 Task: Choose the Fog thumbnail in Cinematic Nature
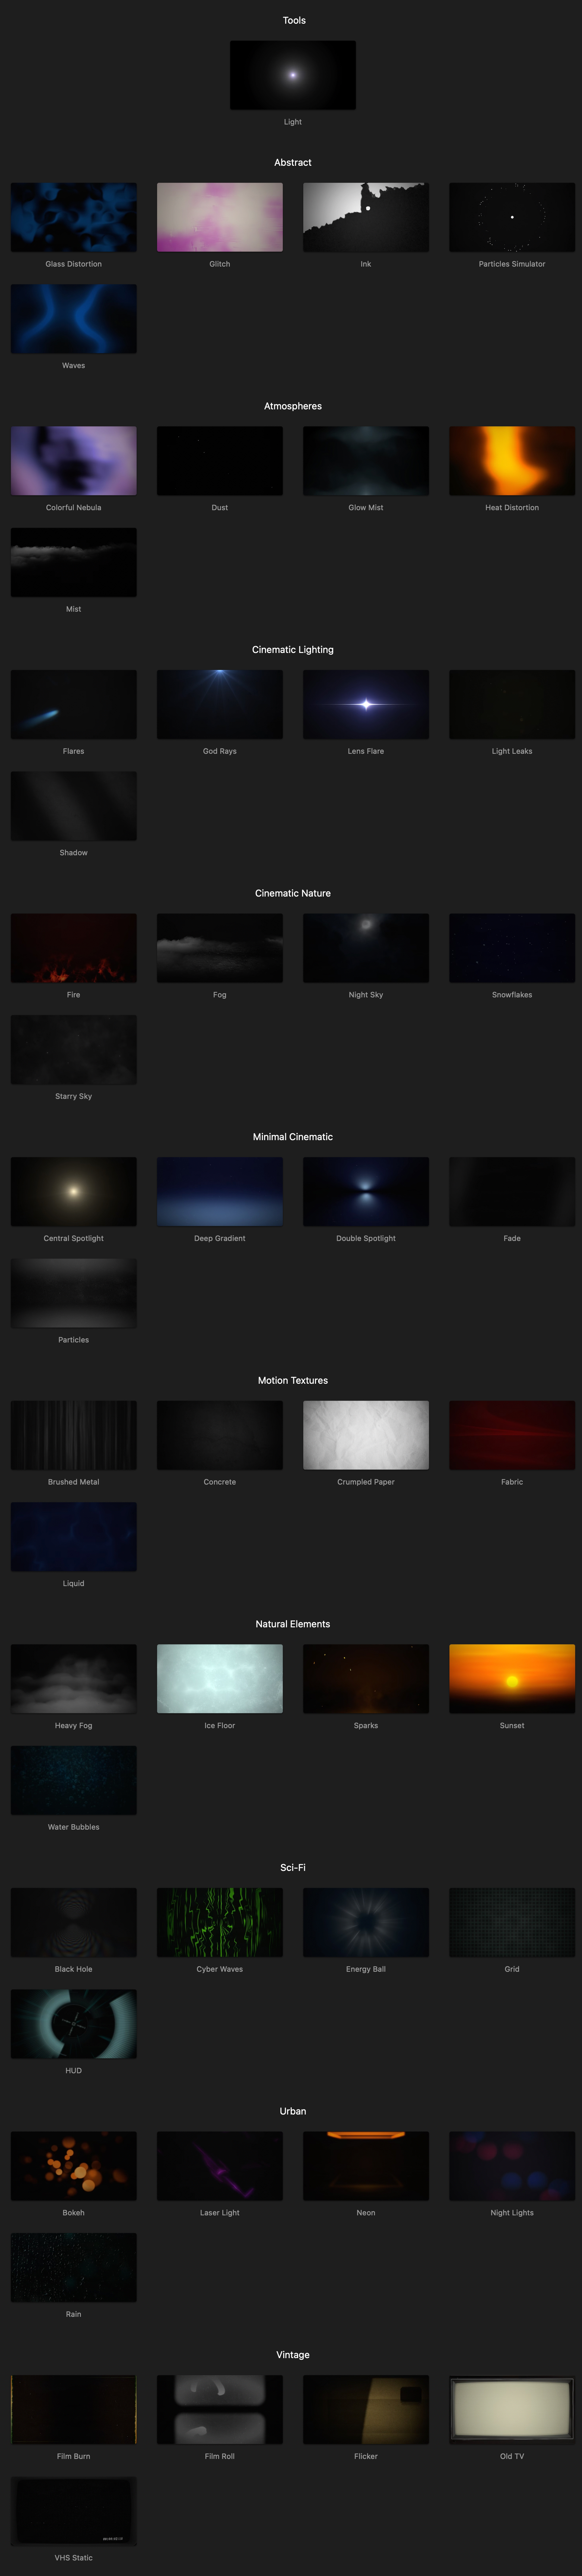tap(220, 948)
